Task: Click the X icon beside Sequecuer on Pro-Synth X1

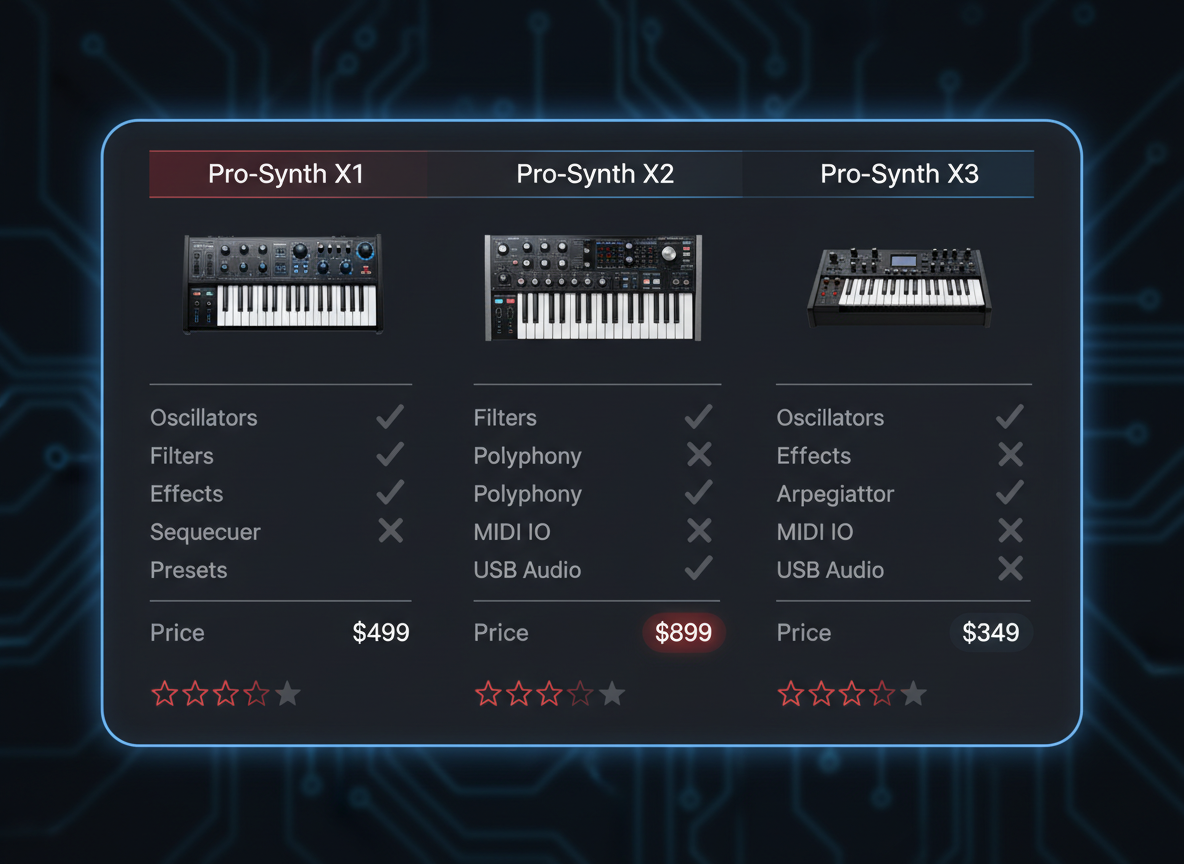Action: (x=389, y=531)
